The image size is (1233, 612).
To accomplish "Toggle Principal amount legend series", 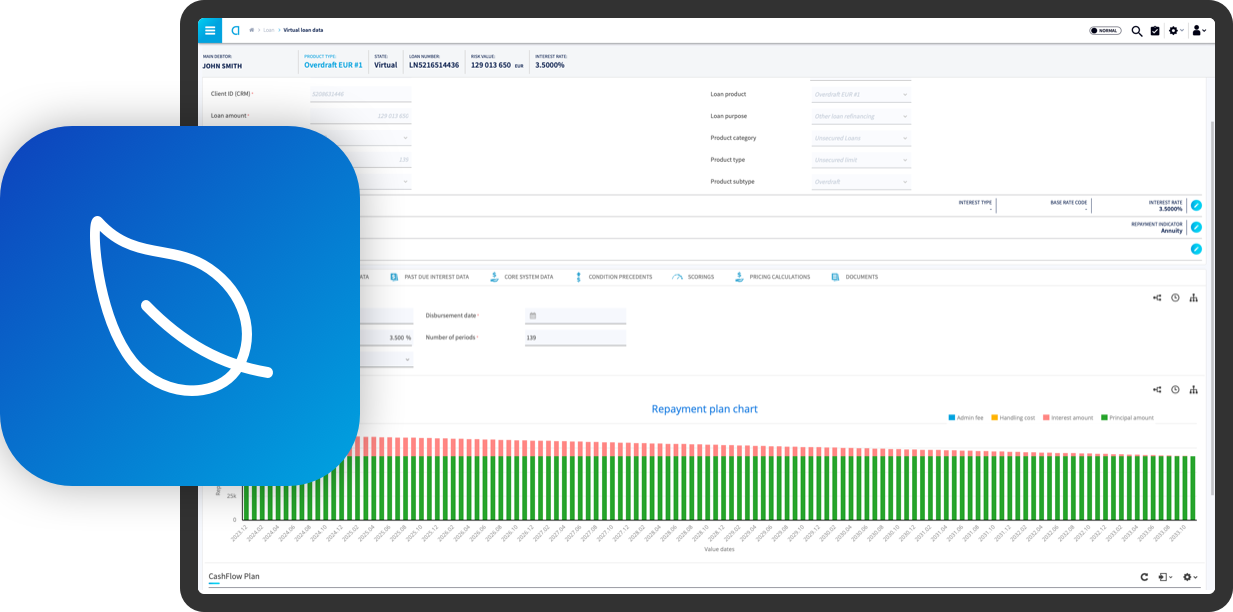I will point(1127,417).
